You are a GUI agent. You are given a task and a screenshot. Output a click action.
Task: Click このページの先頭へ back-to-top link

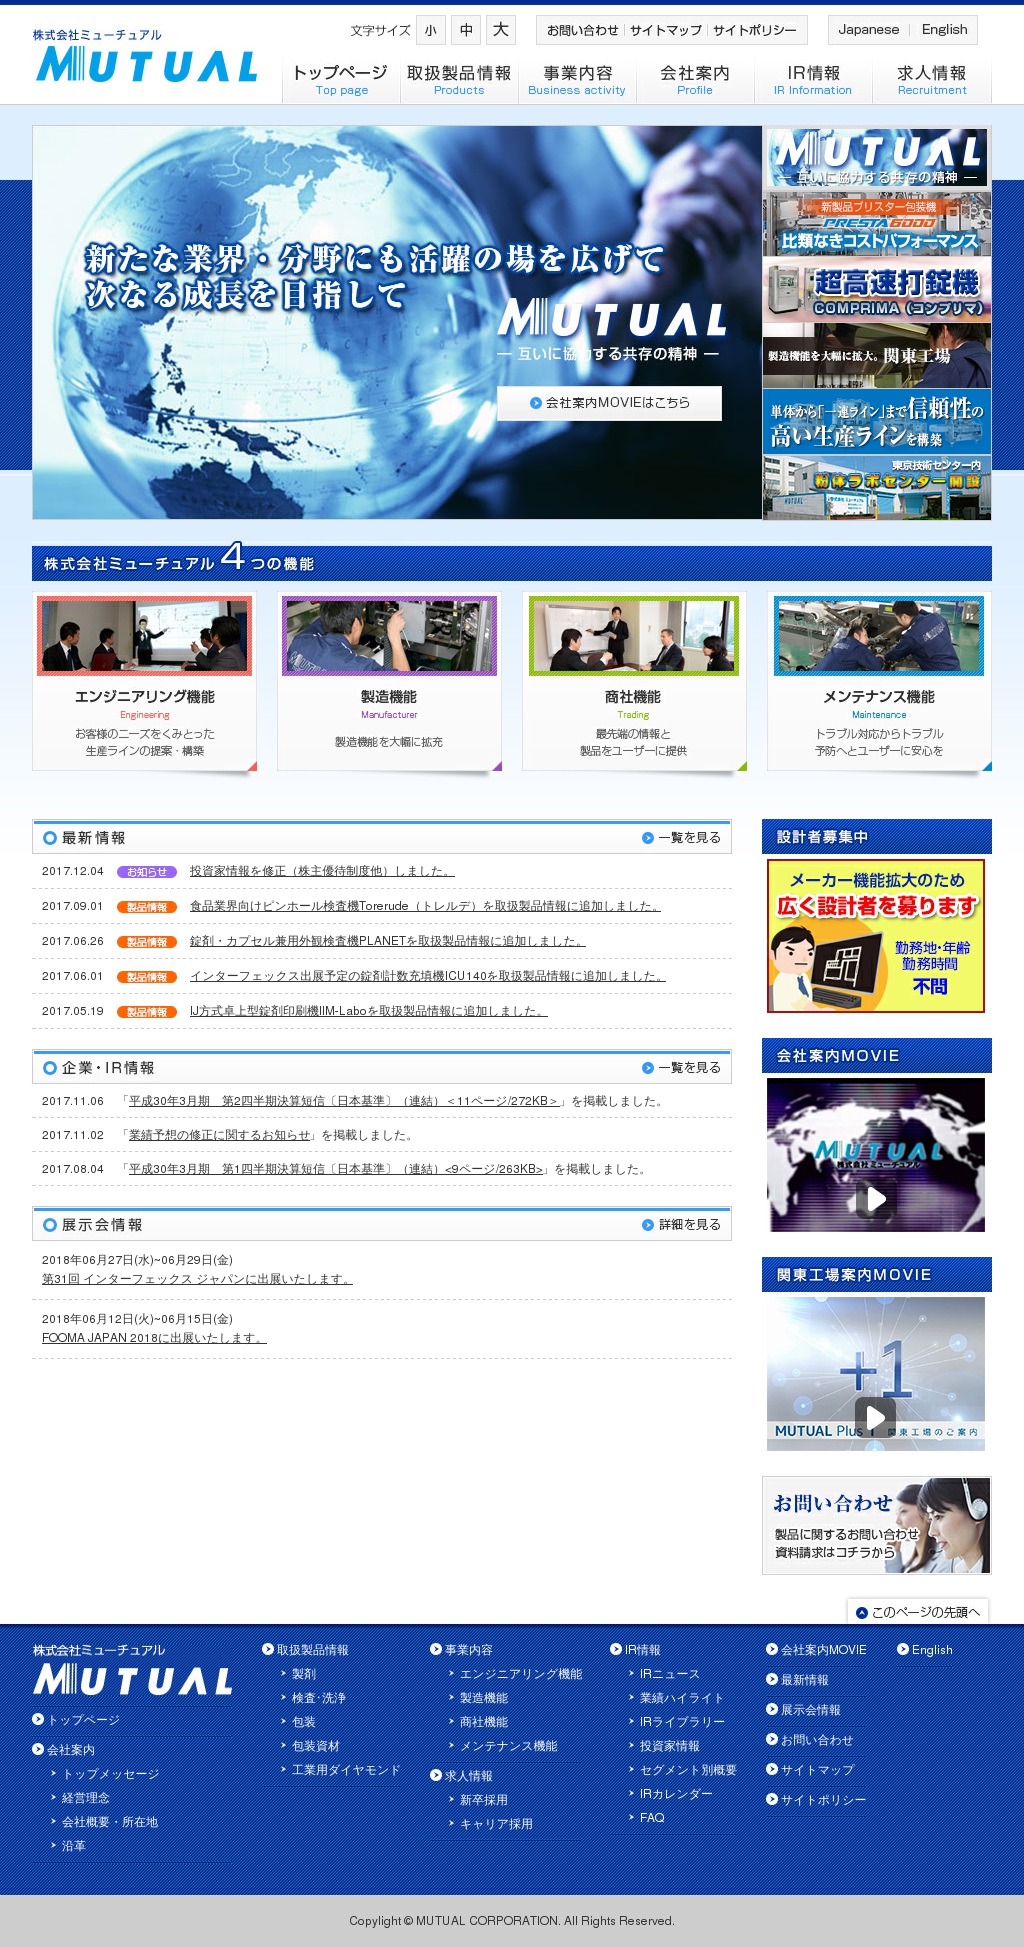point(918,1612)
